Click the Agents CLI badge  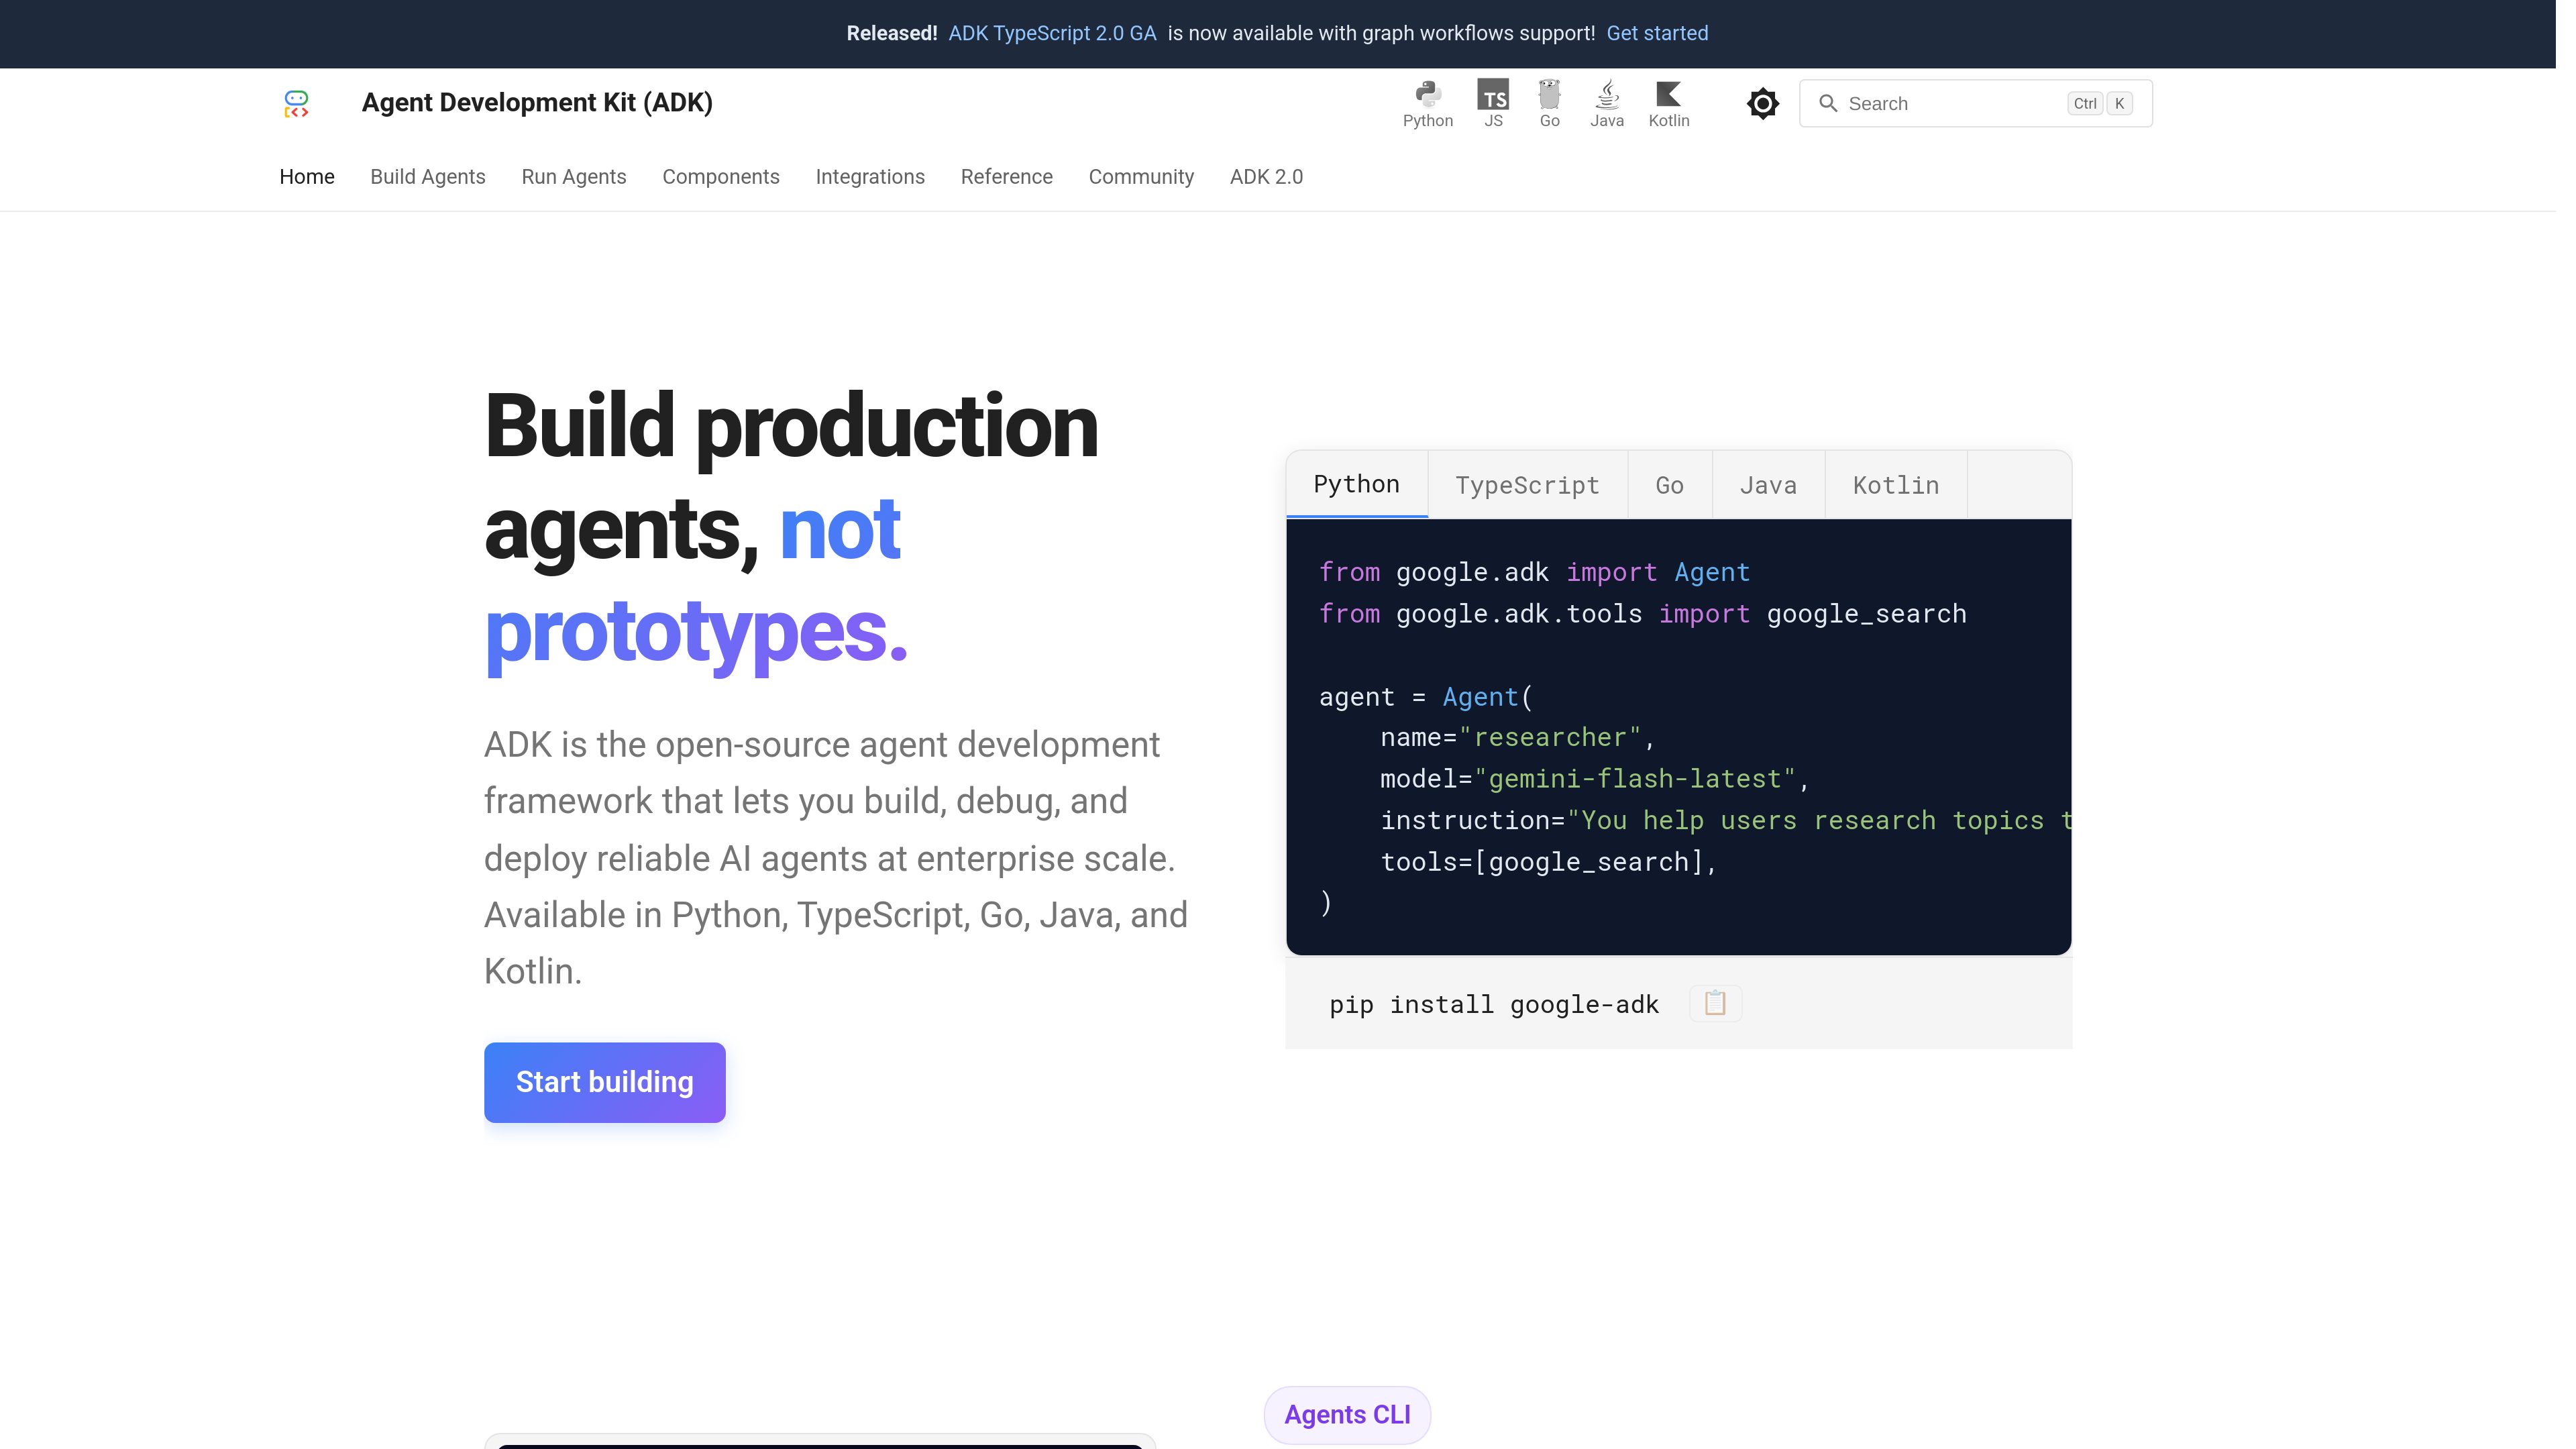1347,1414
